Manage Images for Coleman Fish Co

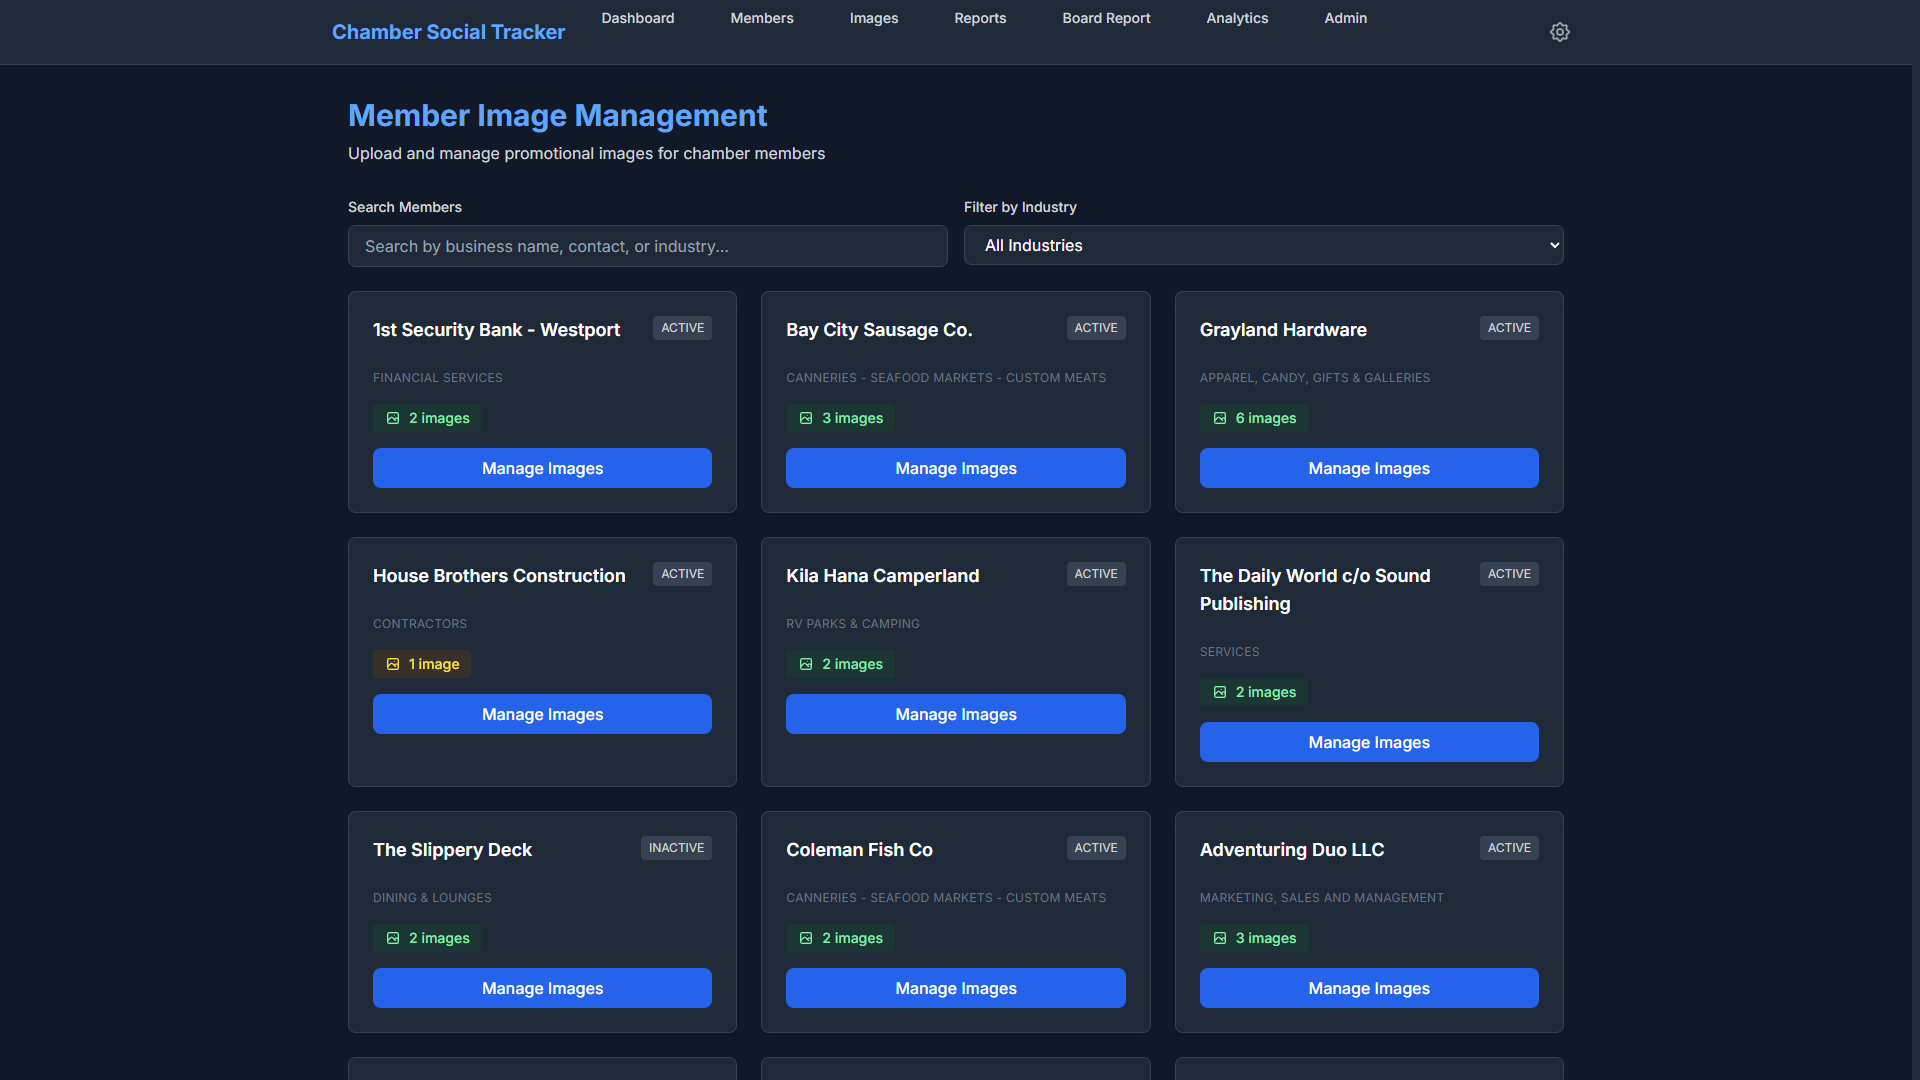955,988
